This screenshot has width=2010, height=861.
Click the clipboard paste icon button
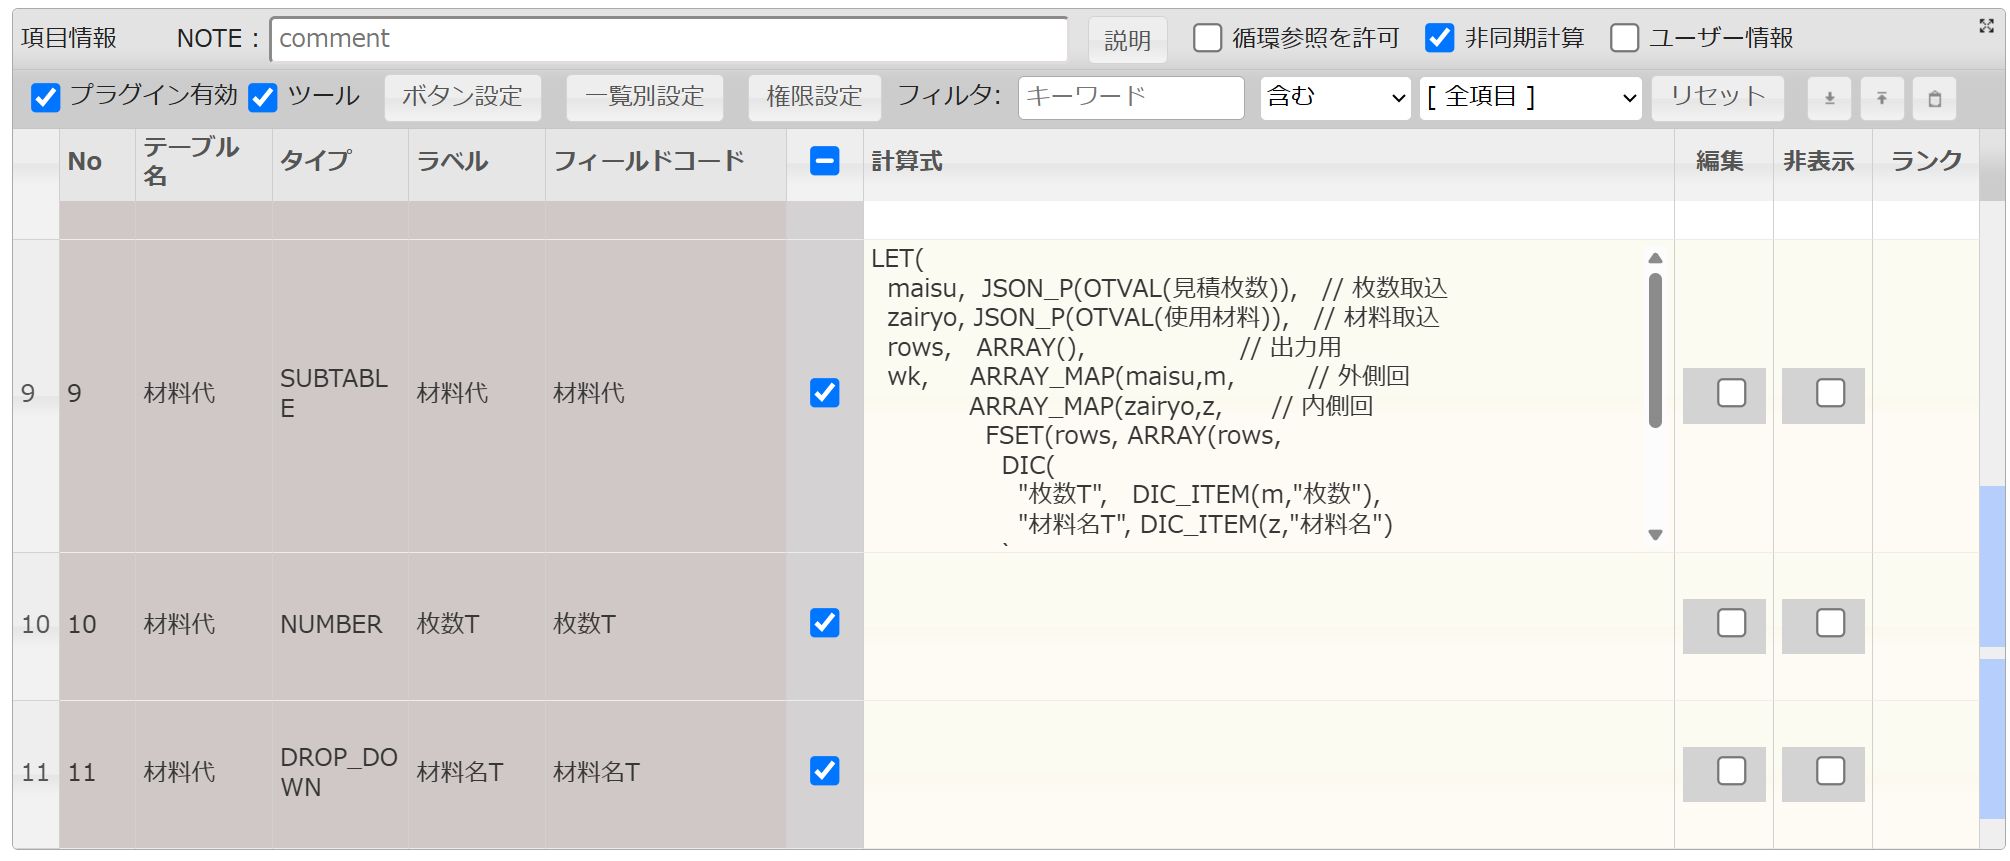click(1934, 98)
